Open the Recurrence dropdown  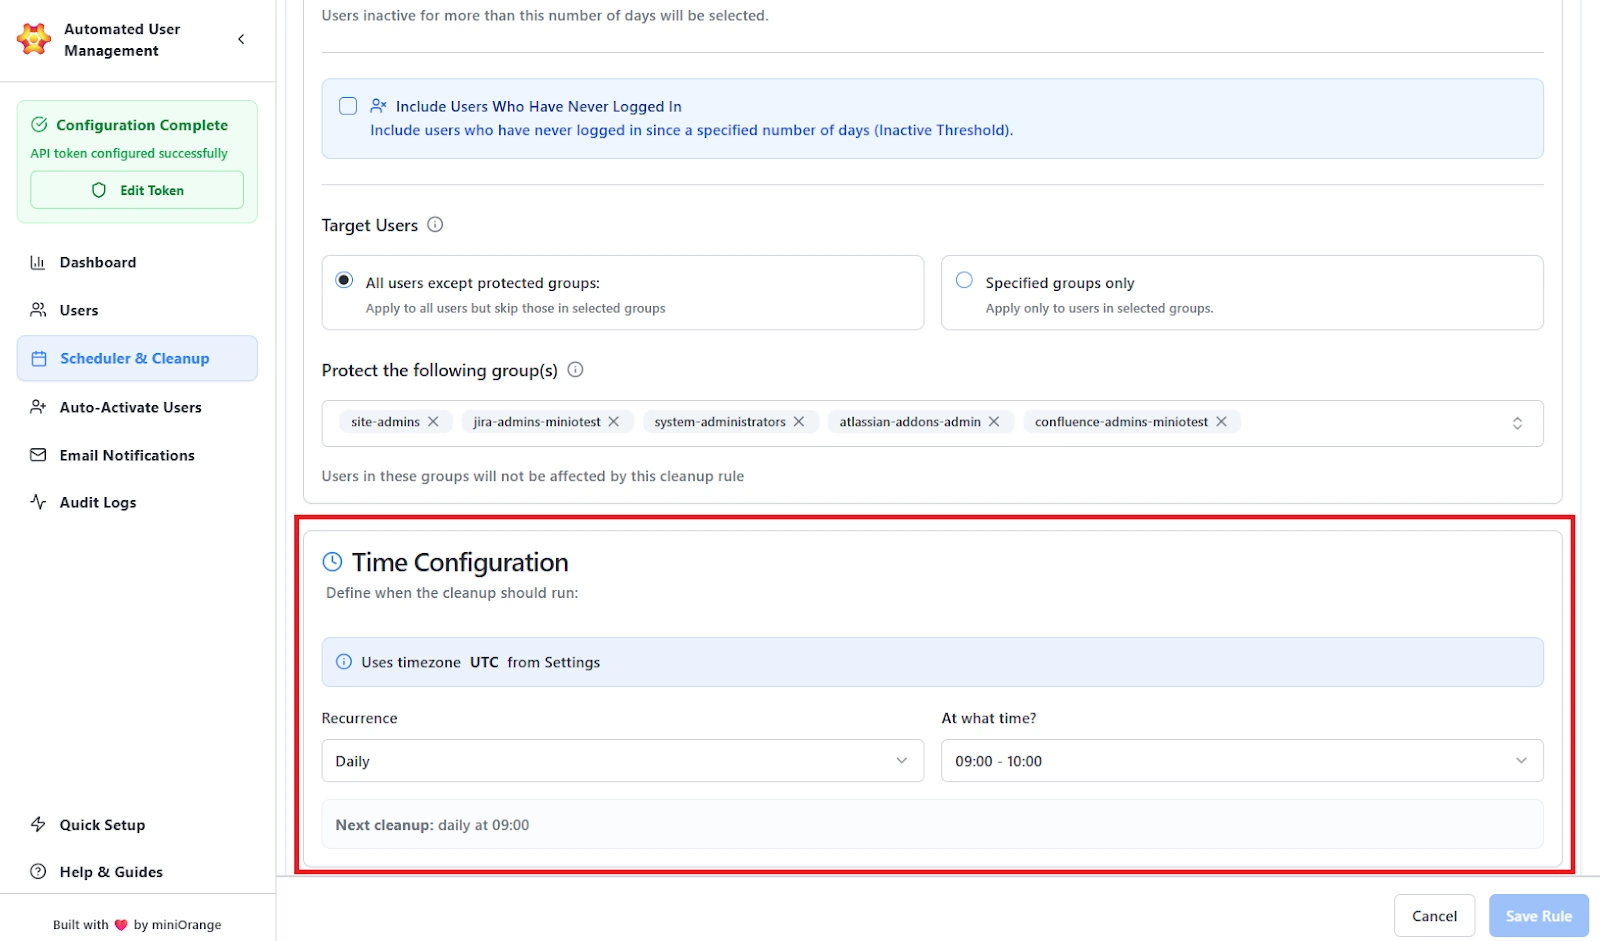[x=622, y=760]
